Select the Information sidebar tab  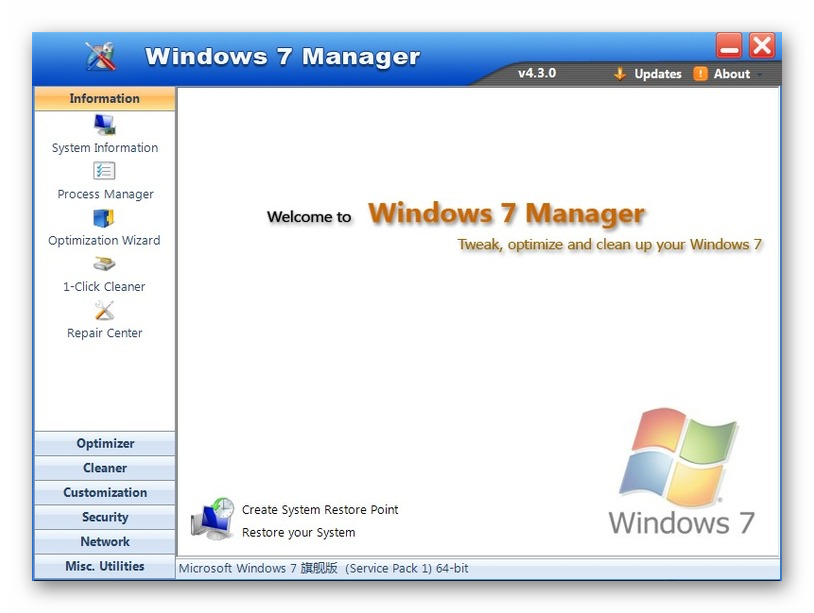click(x=105, y=99)
